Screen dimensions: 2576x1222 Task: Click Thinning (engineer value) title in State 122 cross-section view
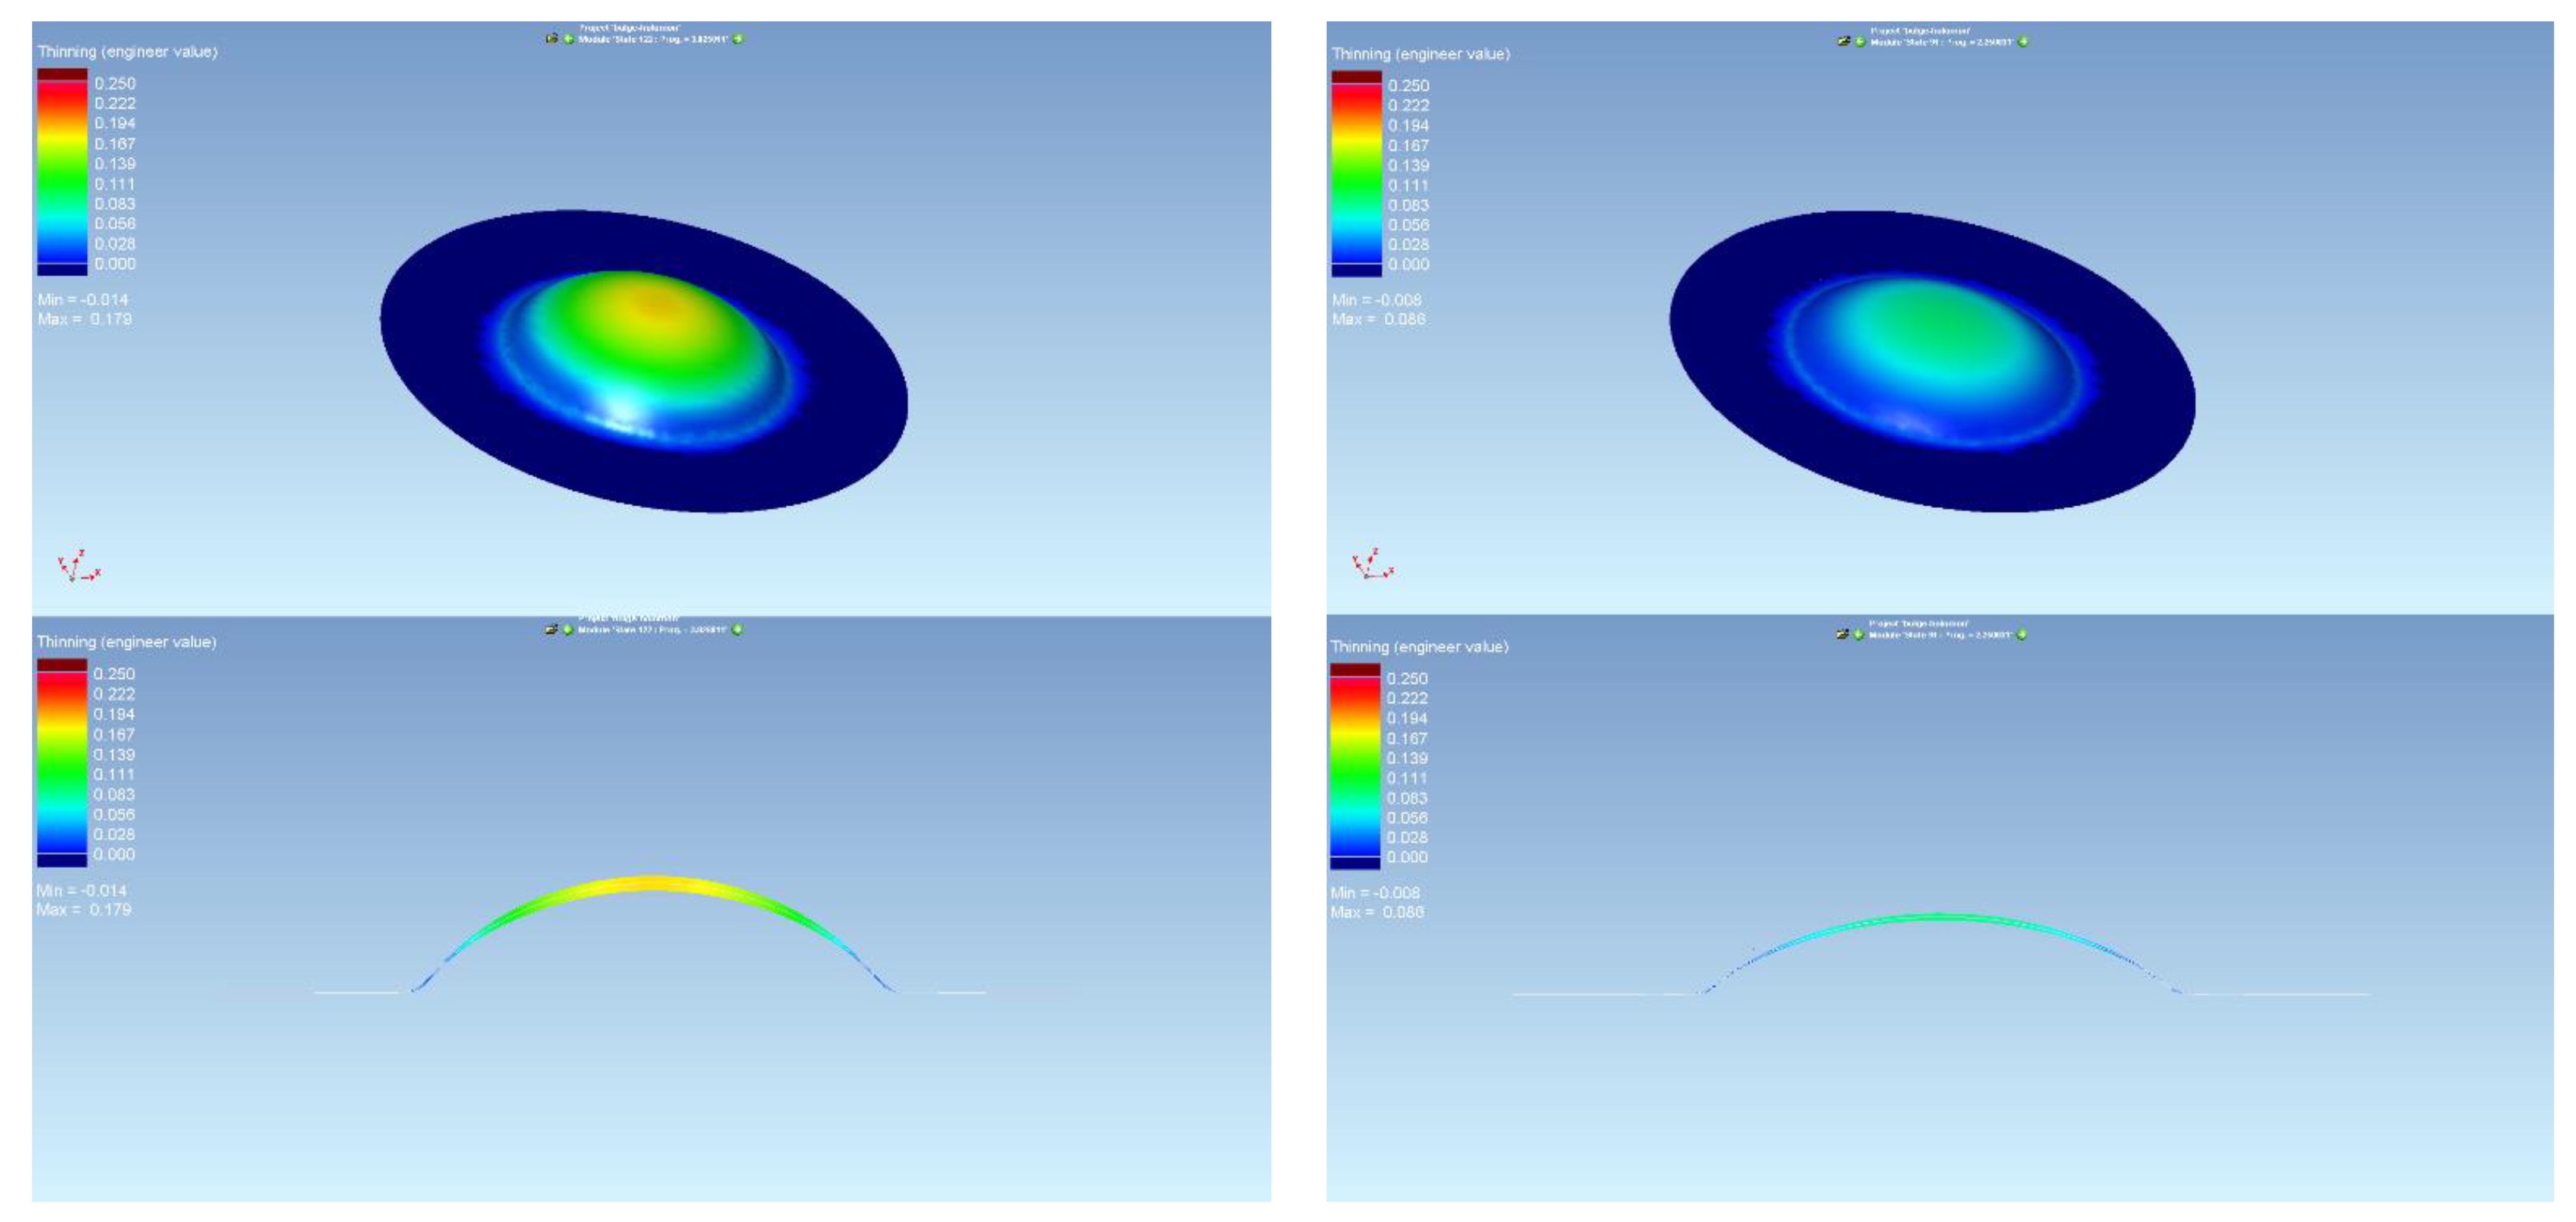(x=126, y=642)
